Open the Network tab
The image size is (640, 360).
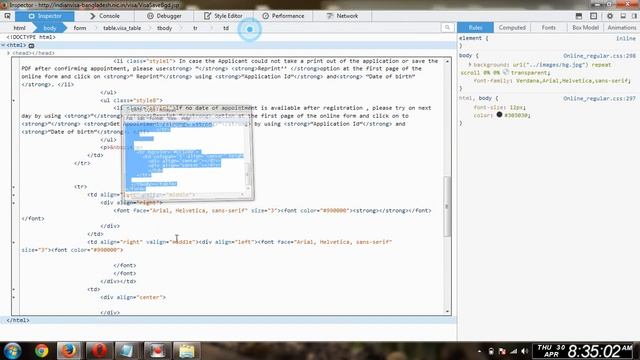pyautogui.click(x=342, y=16)
